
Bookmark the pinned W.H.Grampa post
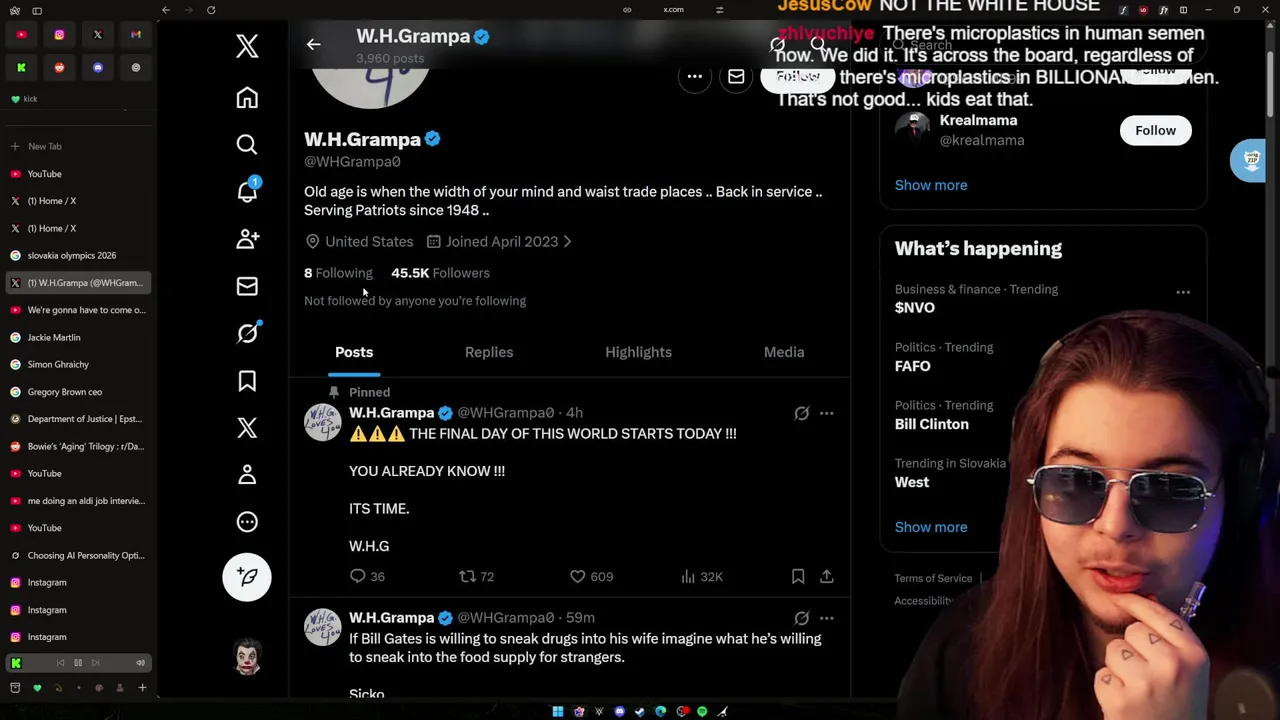click(798, 576)
